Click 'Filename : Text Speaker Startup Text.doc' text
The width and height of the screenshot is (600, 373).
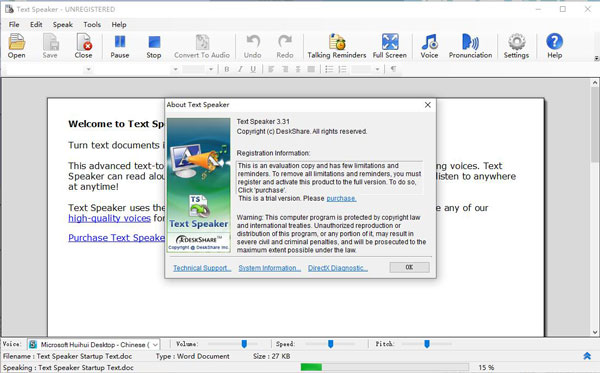click(67, 356)
